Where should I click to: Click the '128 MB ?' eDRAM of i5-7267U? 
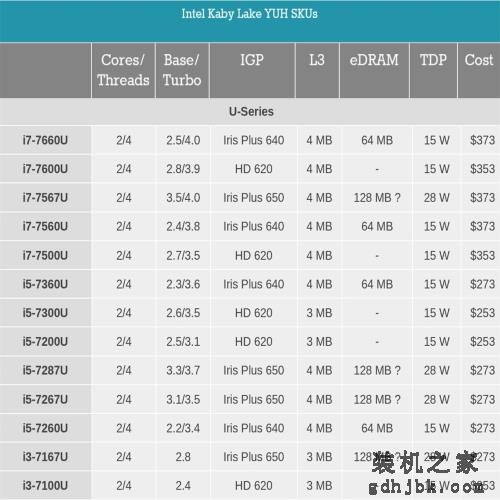click(377, 399)
